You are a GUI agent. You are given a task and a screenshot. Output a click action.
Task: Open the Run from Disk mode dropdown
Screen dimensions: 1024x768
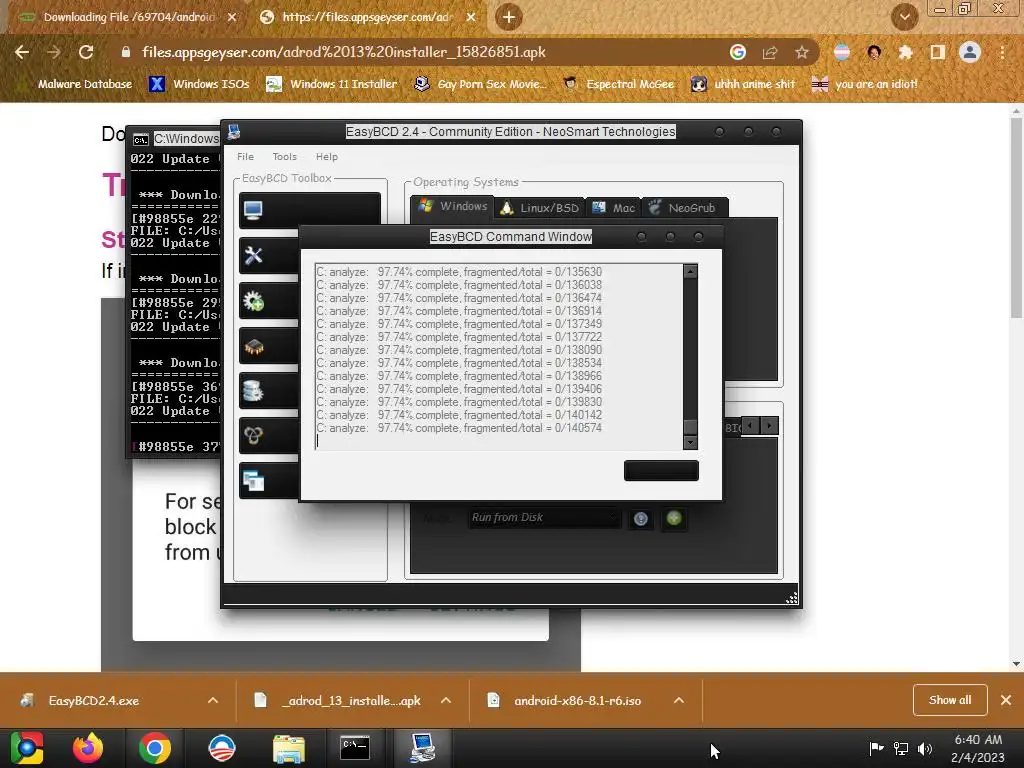[543, 518]
